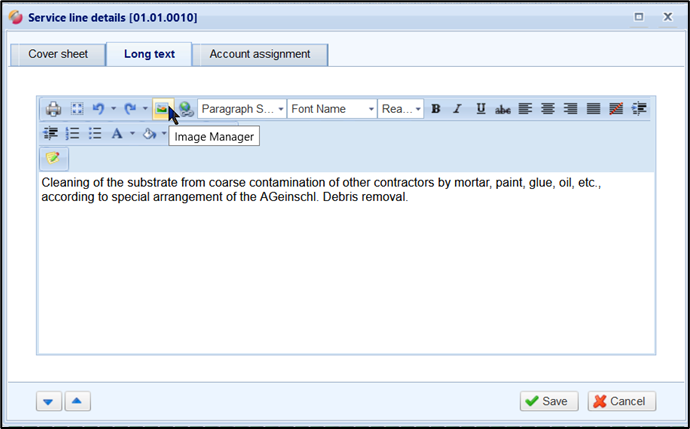Screen dimensions: 690x429
Task: Switch to the Account assignment tab
Action: [x=260, y=54]
